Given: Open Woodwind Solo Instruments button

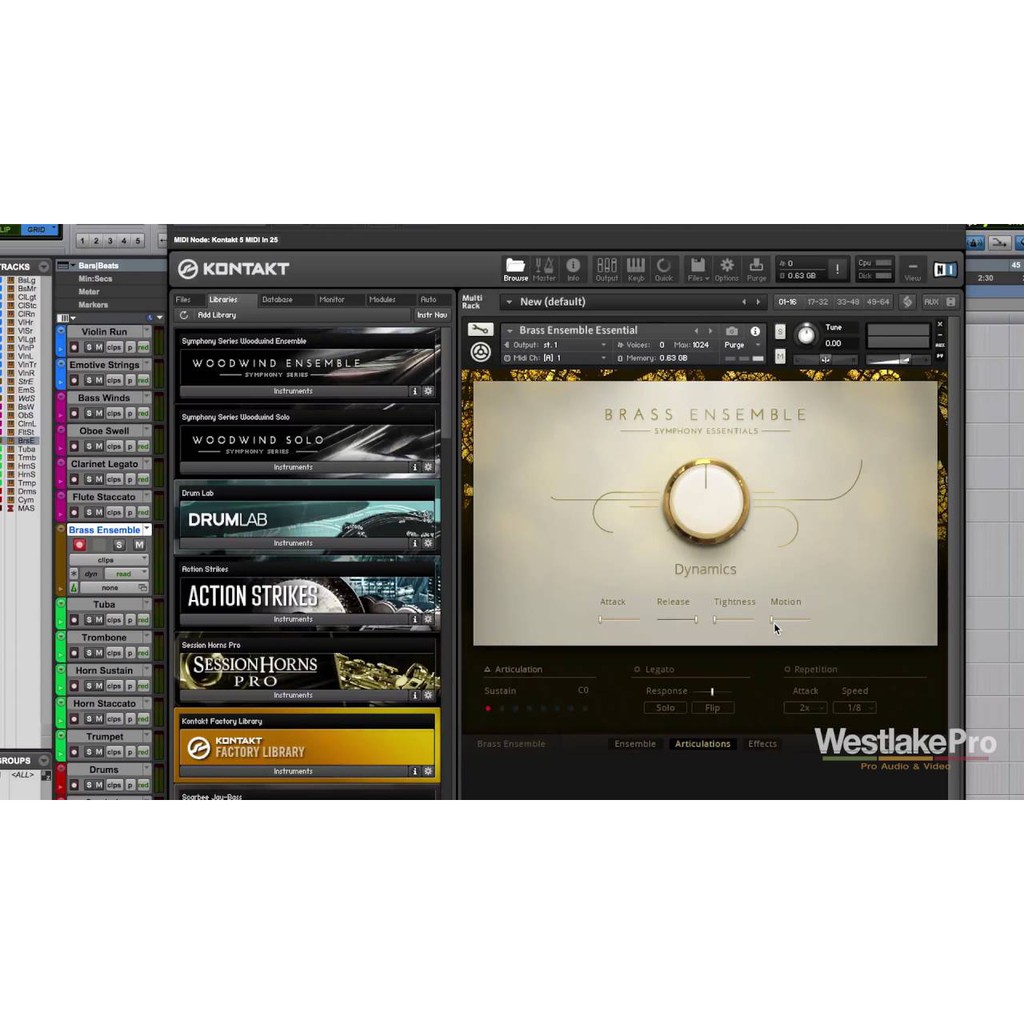Looking at the screenshot, I should (293, 467).
